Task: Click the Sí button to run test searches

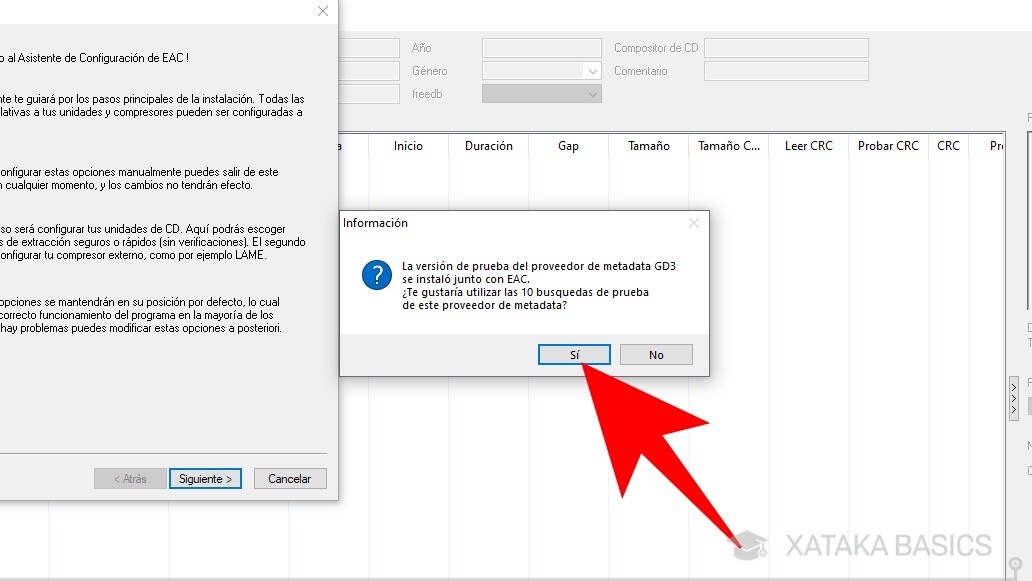Action: coord(574,354)
